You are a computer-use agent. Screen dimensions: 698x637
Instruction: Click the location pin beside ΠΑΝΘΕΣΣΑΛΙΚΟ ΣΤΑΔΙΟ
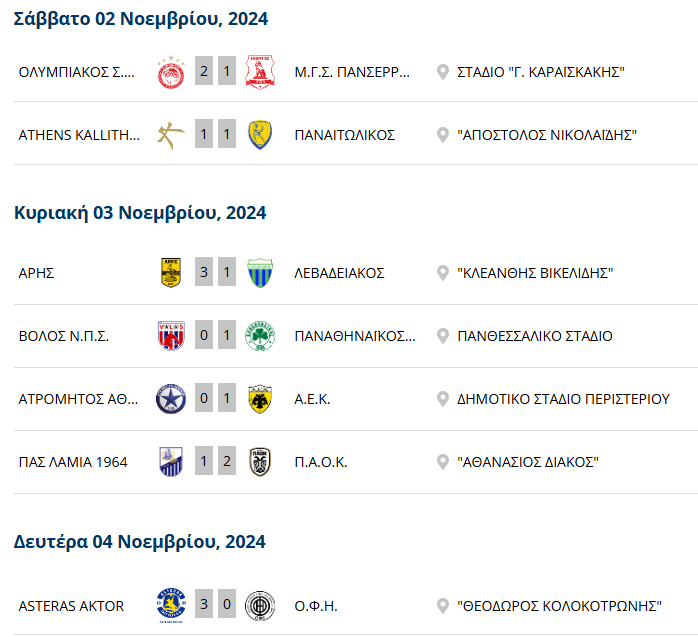click(x=442, y=336)
